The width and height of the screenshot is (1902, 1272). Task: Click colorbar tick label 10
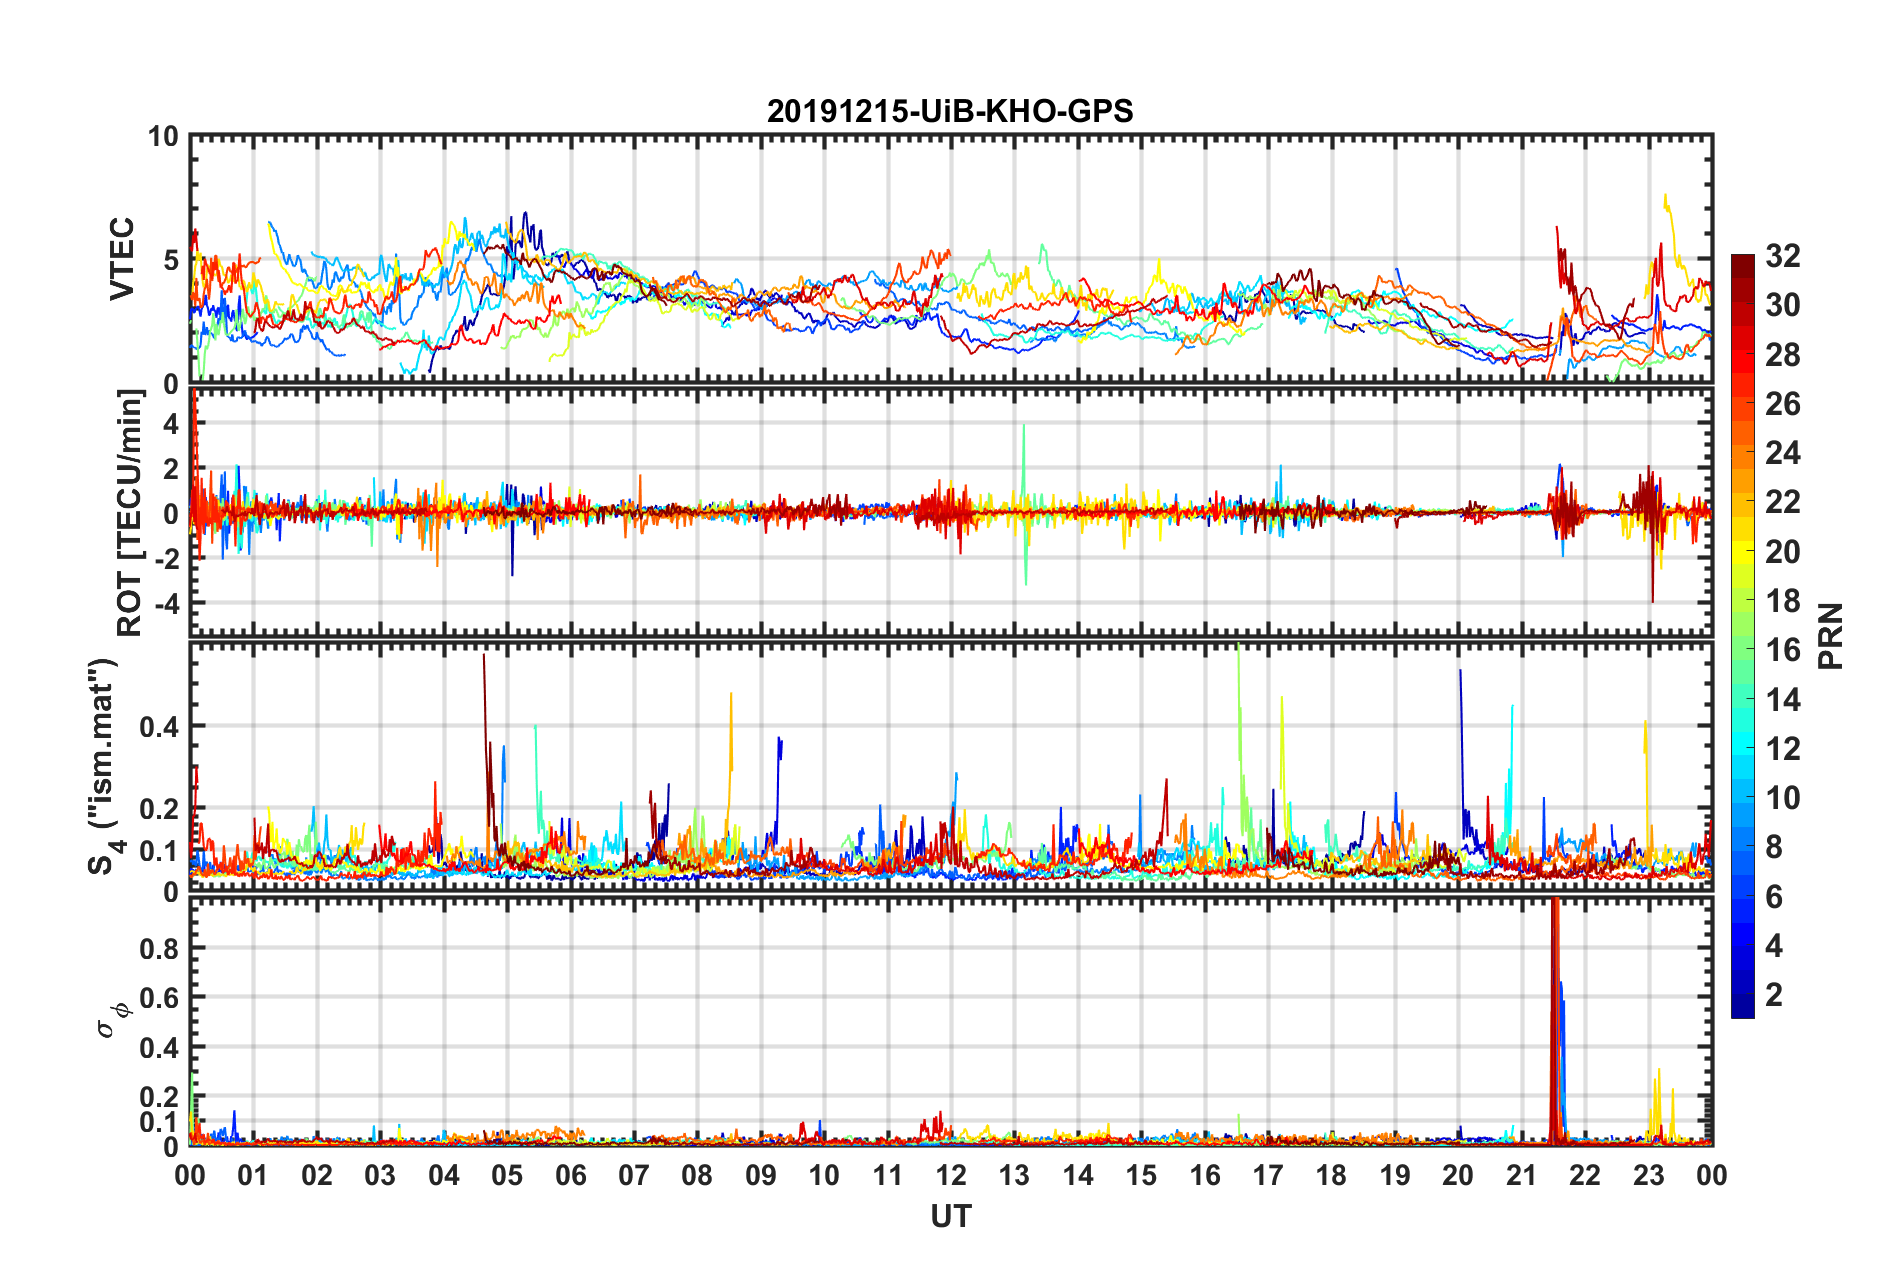tap(1782, 798)
